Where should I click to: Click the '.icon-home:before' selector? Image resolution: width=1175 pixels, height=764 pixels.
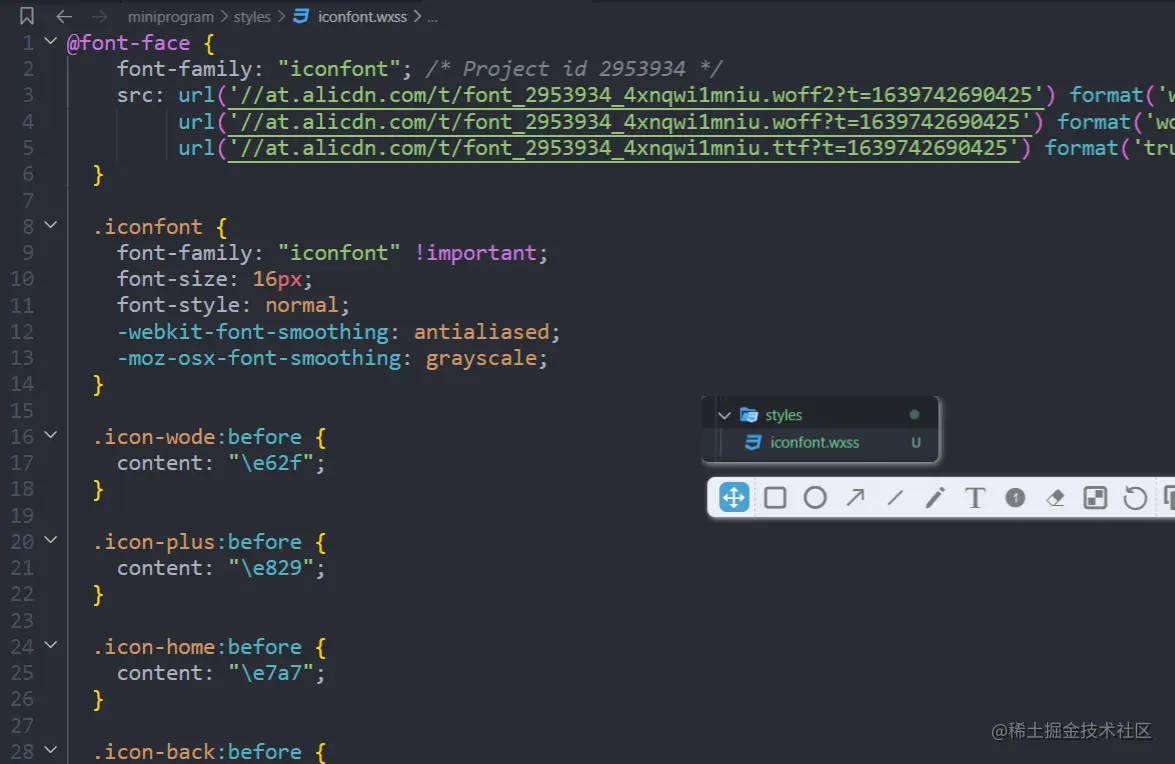pyautogui.click(x=197, y=646)
